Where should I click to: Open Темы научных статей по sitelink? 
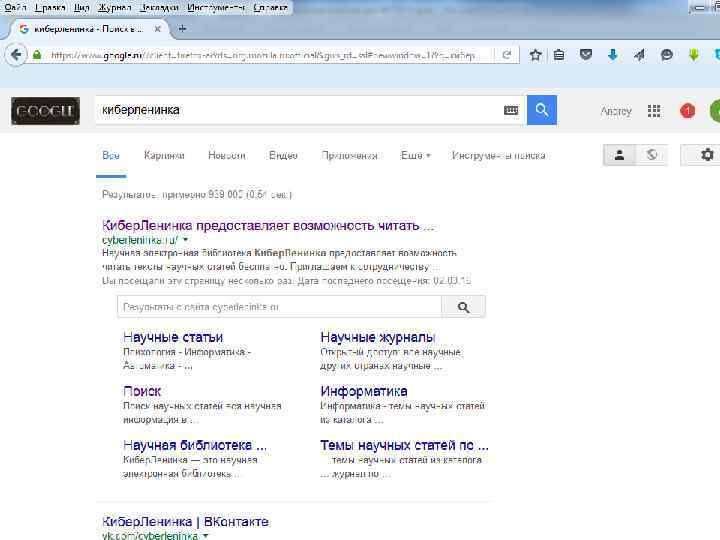(x=404, y=445)
